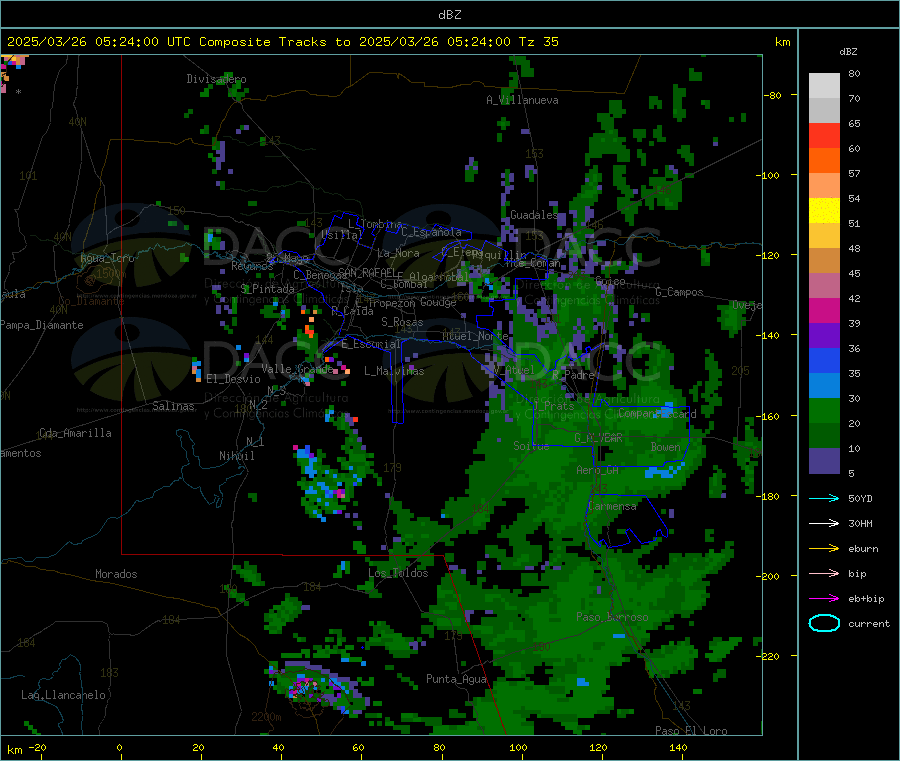900x761 pixels.
Task: Click the bip pink arrow legend icon
Action: [x=824, y=573]
